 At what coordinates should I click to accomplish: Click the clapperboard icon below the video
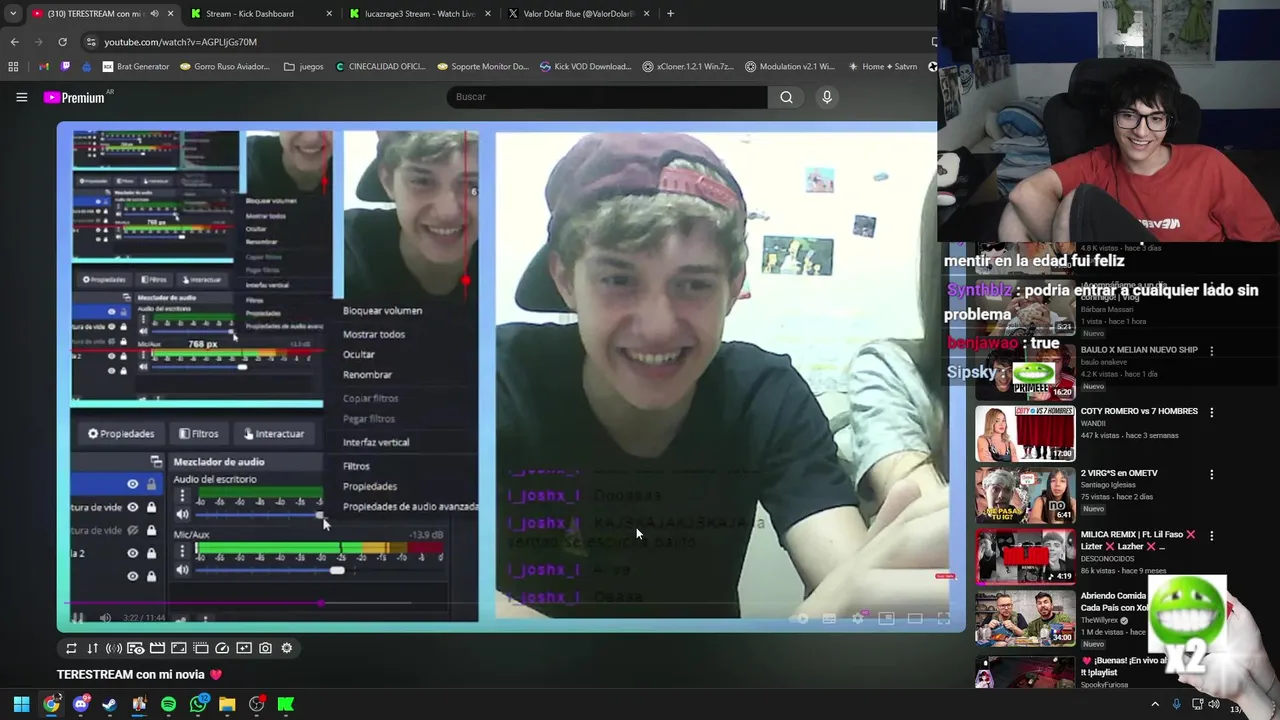click(x=157, y=648)
